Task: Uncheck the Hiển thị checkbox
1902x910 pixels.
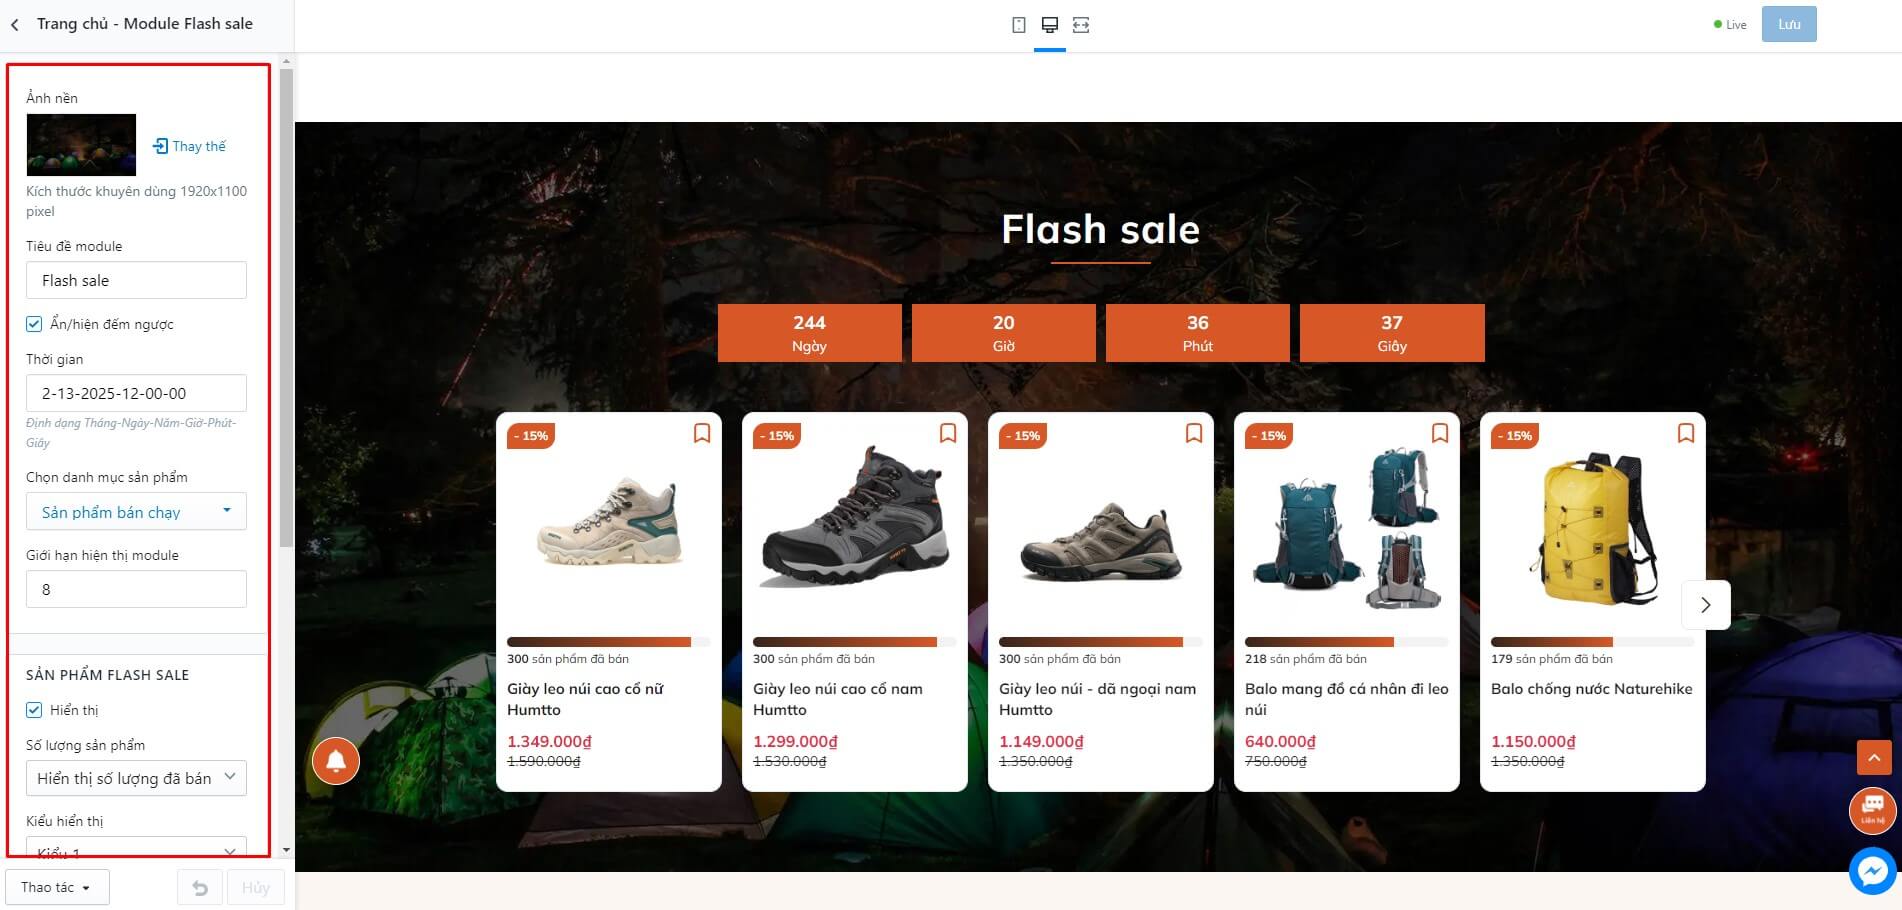Action: coord(34,710)
